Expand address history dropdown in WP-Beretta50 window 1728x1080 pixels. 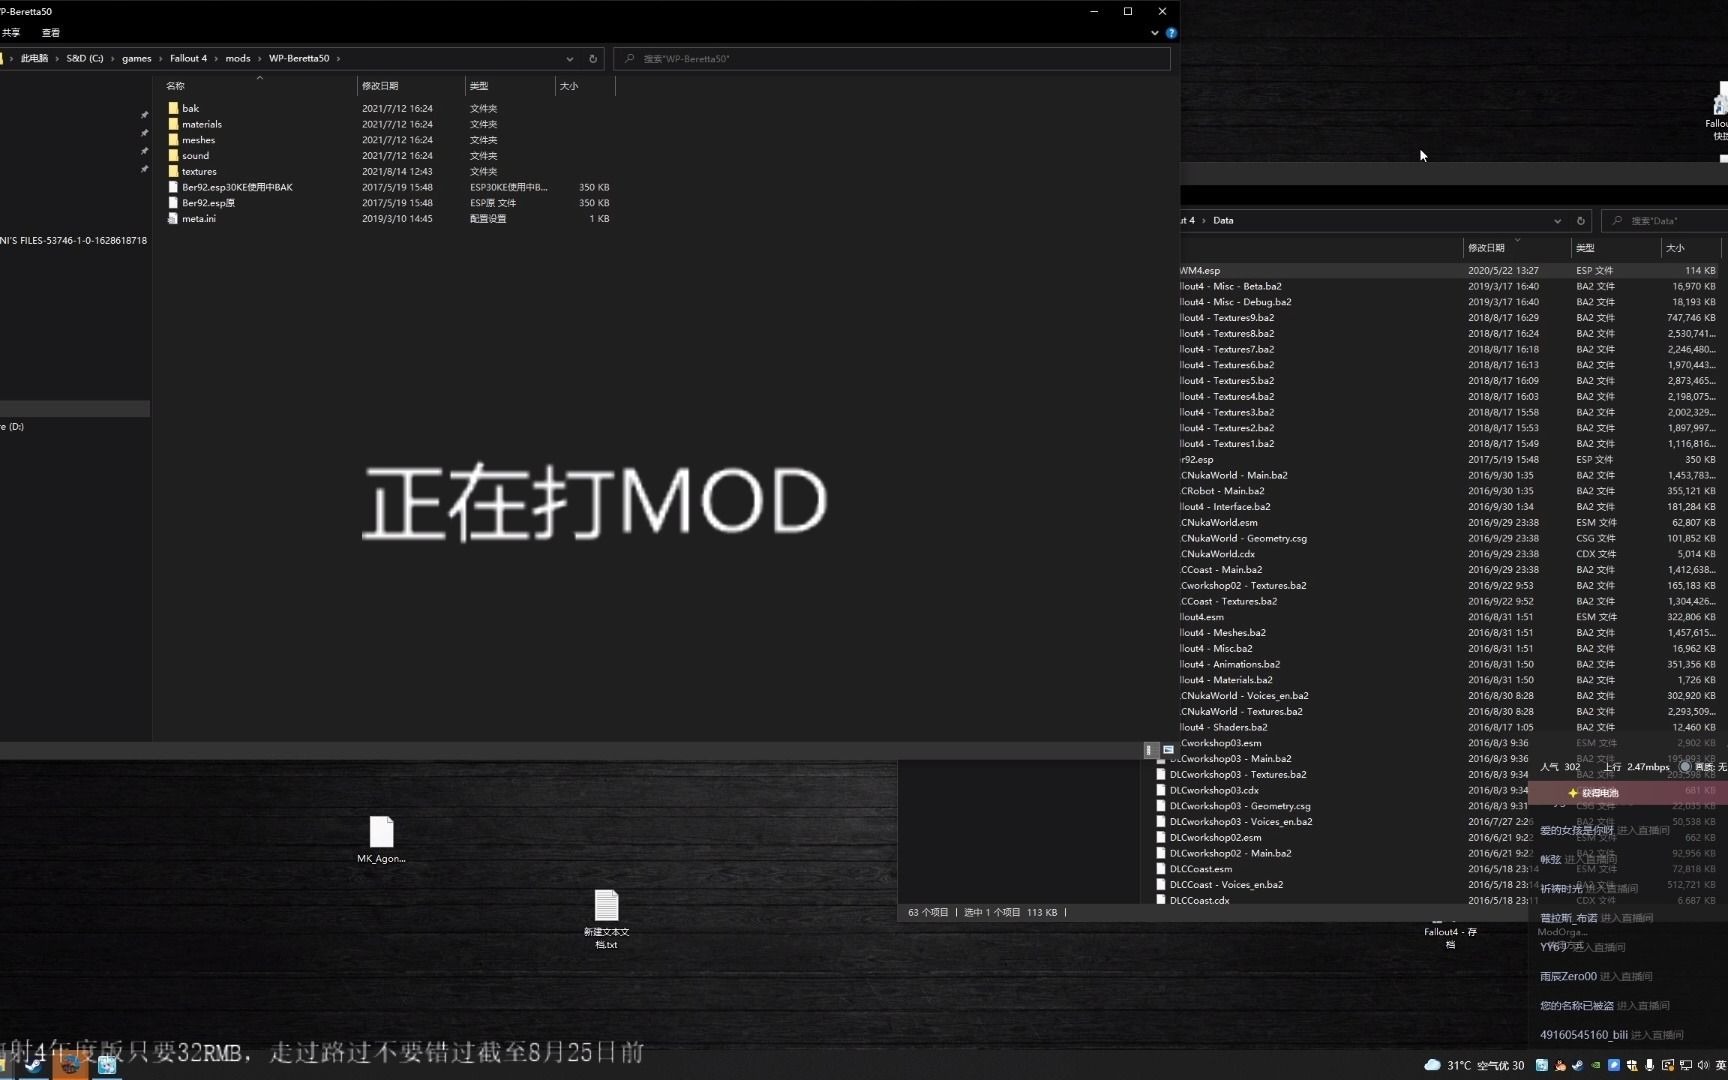569,59
